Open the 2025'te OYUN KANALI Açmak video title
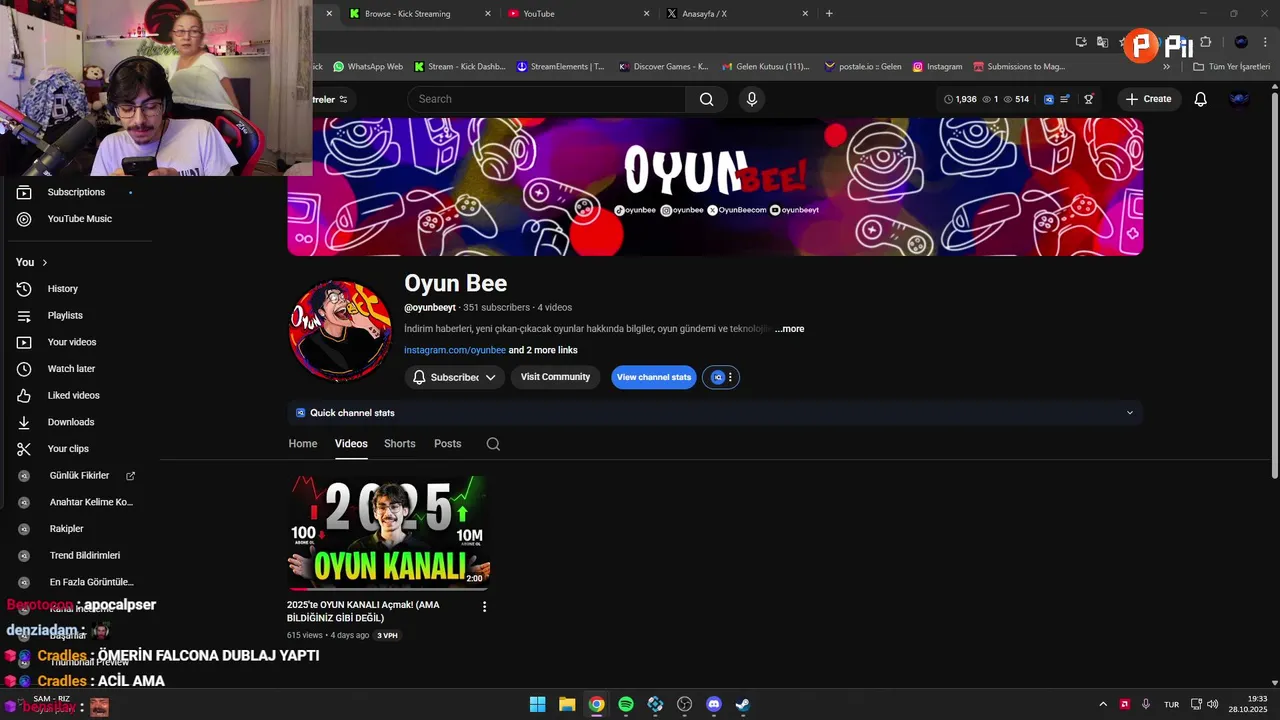The height and width of the screenshot is (720, 1280). point(363,611)
